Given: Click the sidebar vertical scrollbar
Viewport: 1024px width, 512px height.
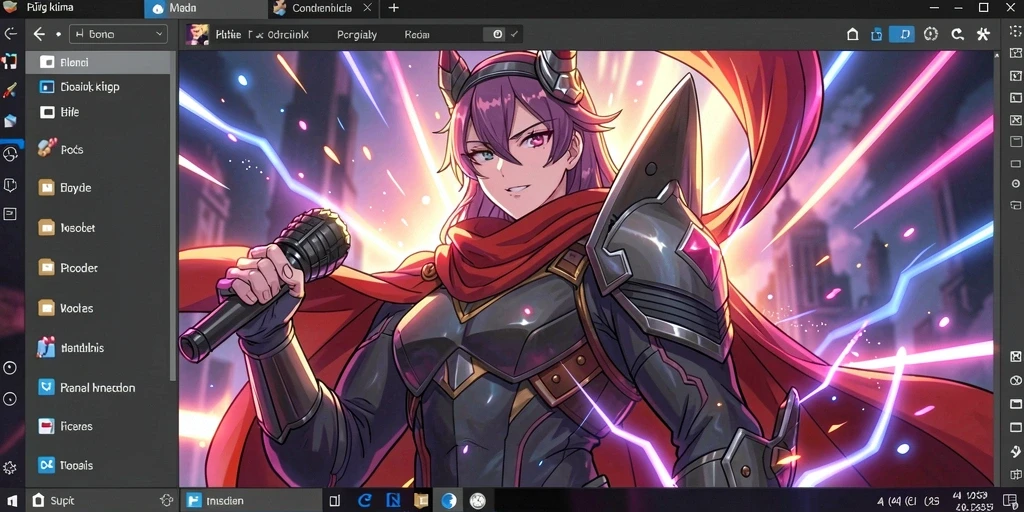Looking at the screenshot, I should tap(174, 216).
